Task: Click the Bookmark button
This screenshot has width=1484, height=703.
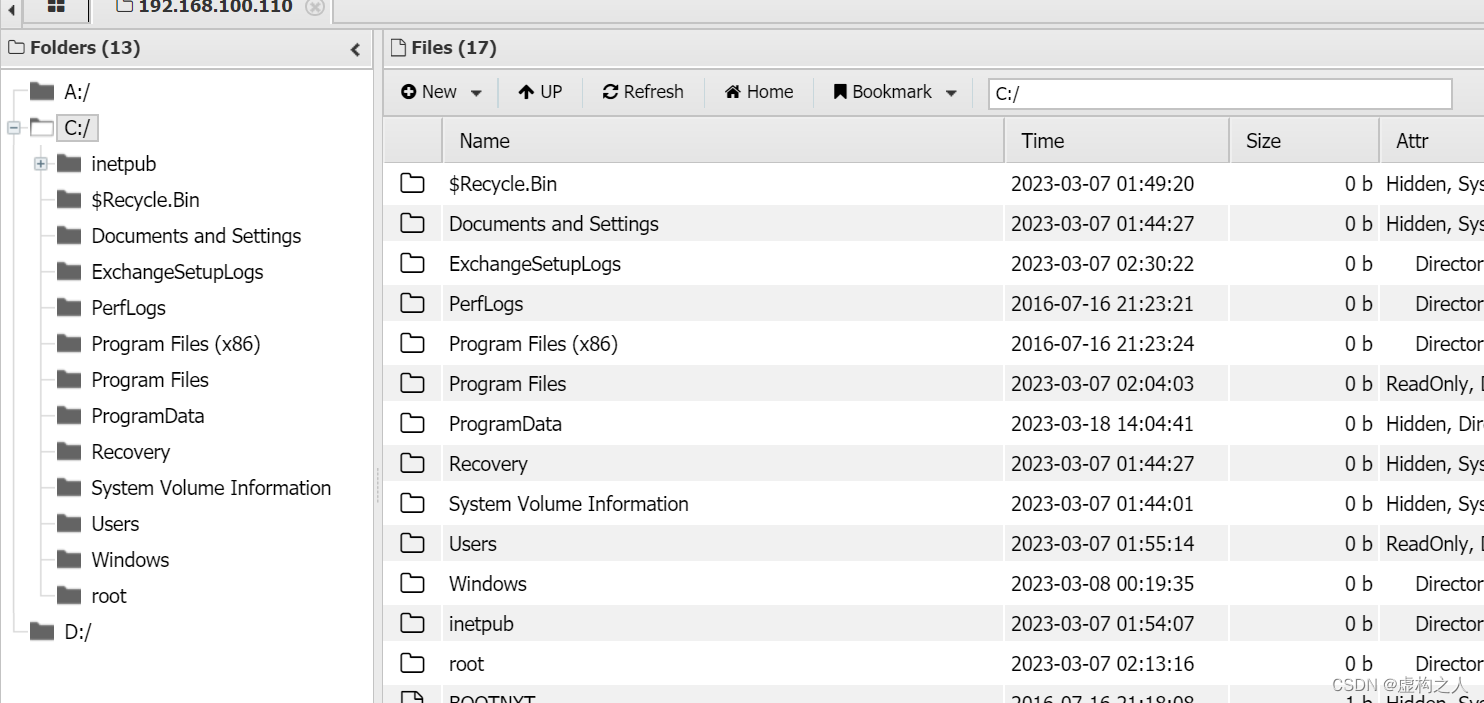Action: [x=883, y=92]
